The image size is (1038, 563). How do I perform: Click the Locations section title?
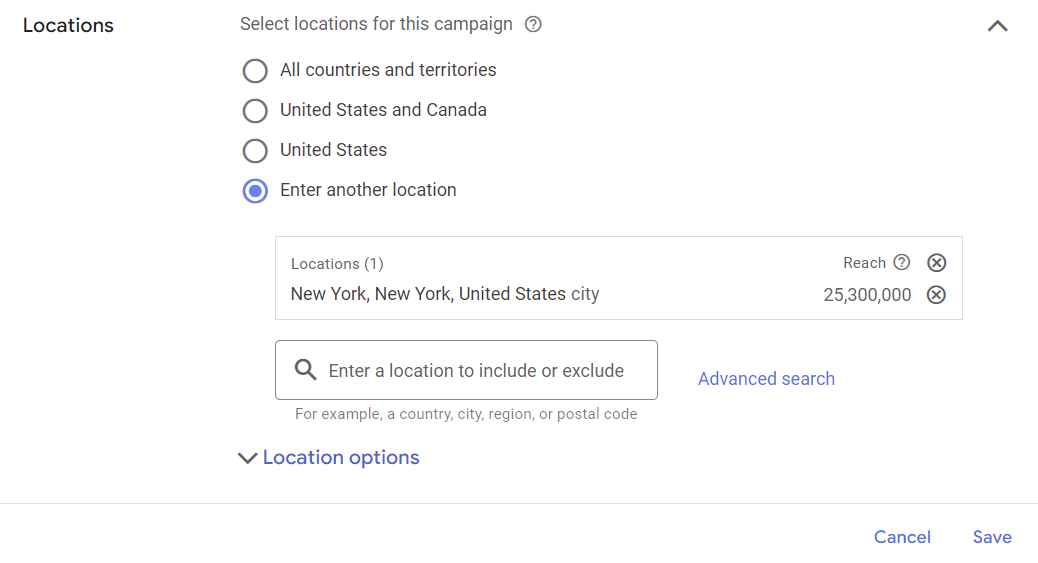pos(68,26)
